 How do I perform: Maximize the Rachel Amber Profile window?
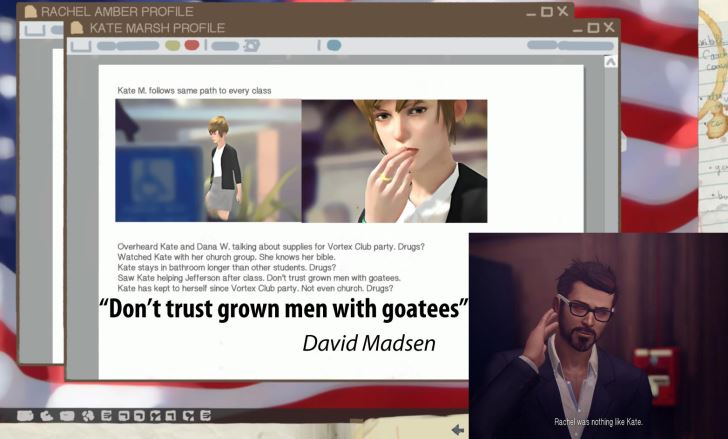[547, 12]
